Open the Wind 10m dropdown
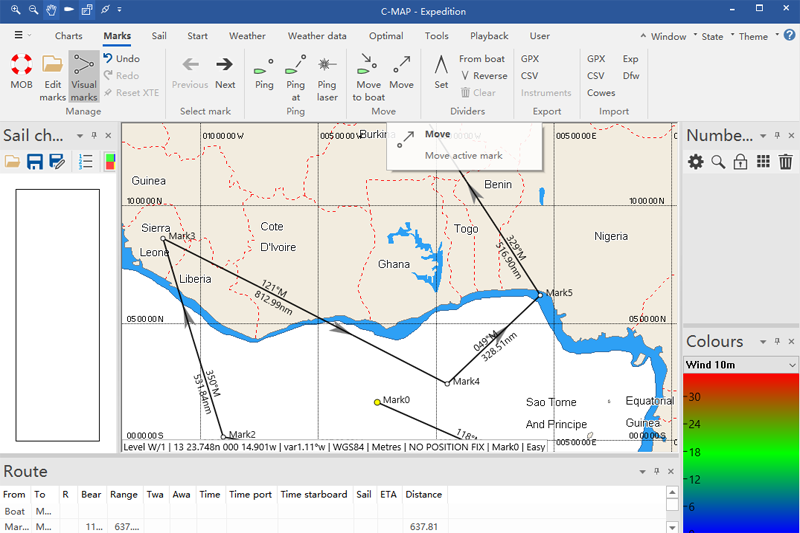 740,365
